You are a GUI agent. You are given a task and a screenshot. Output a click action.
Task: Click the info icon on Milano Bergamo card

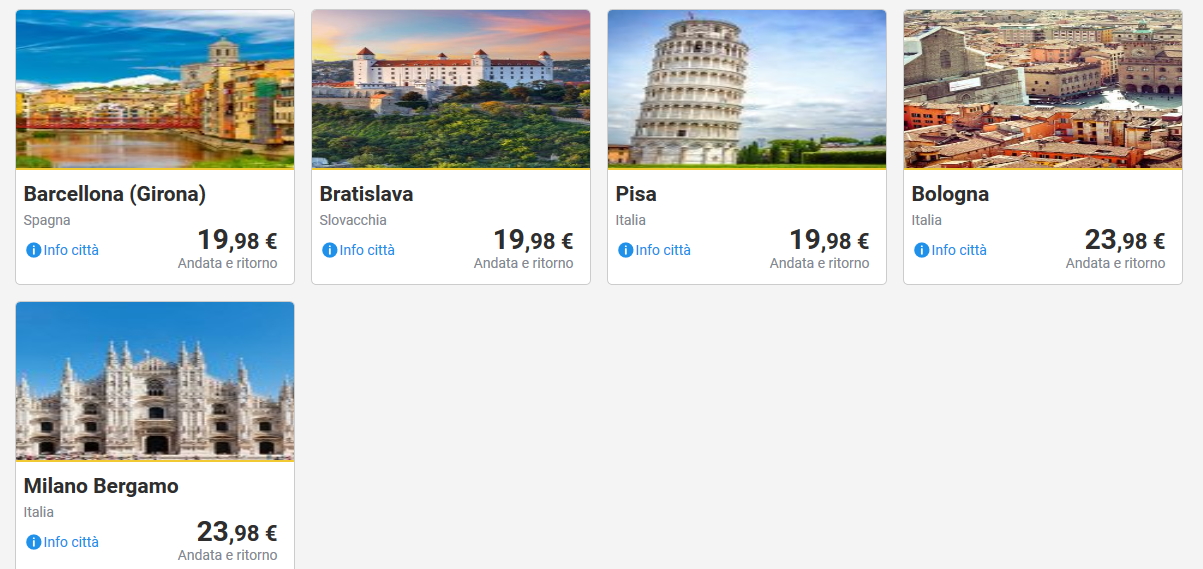[34, 542]
